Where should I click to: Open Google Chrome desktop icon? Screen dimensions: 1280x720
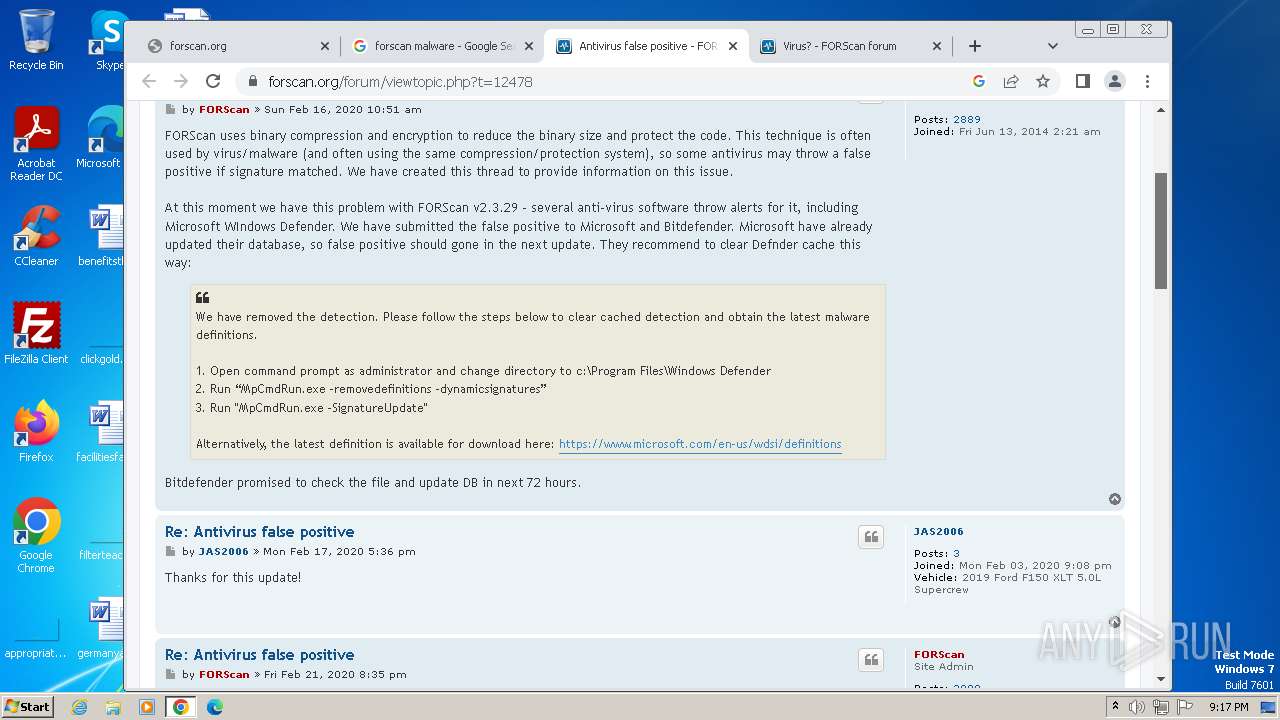36,536
